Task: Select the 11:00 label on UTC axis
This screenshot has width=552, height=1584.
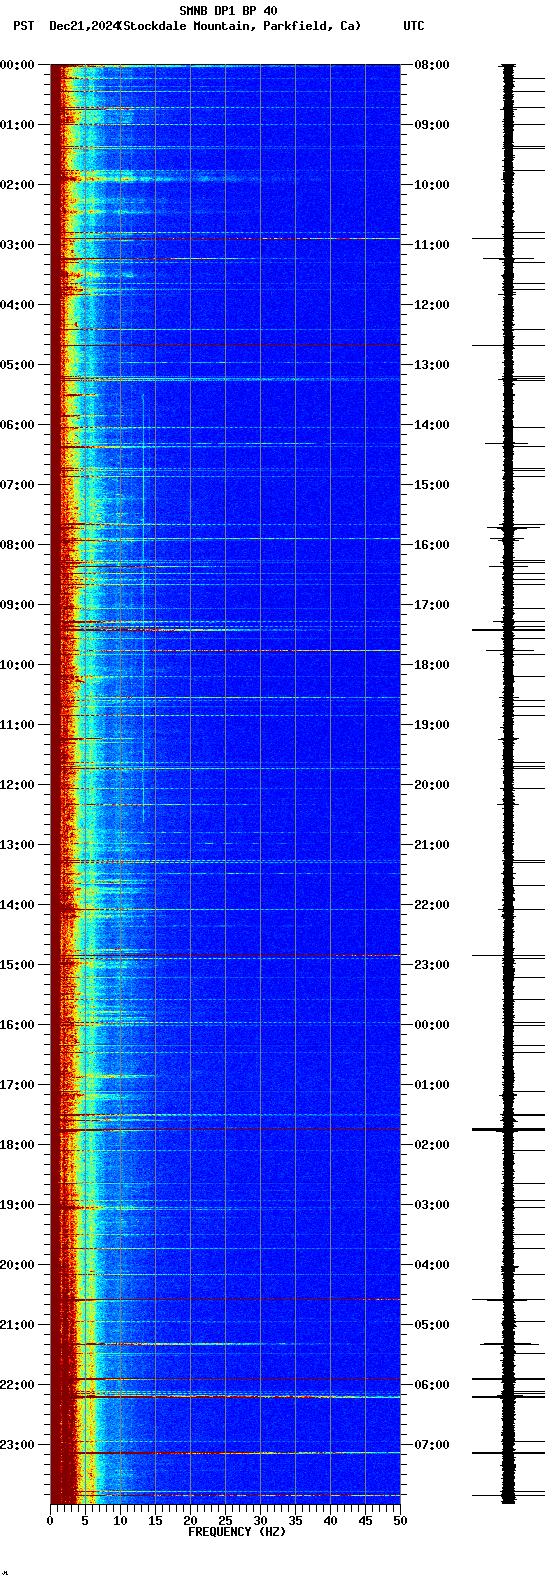Action: 432,245
